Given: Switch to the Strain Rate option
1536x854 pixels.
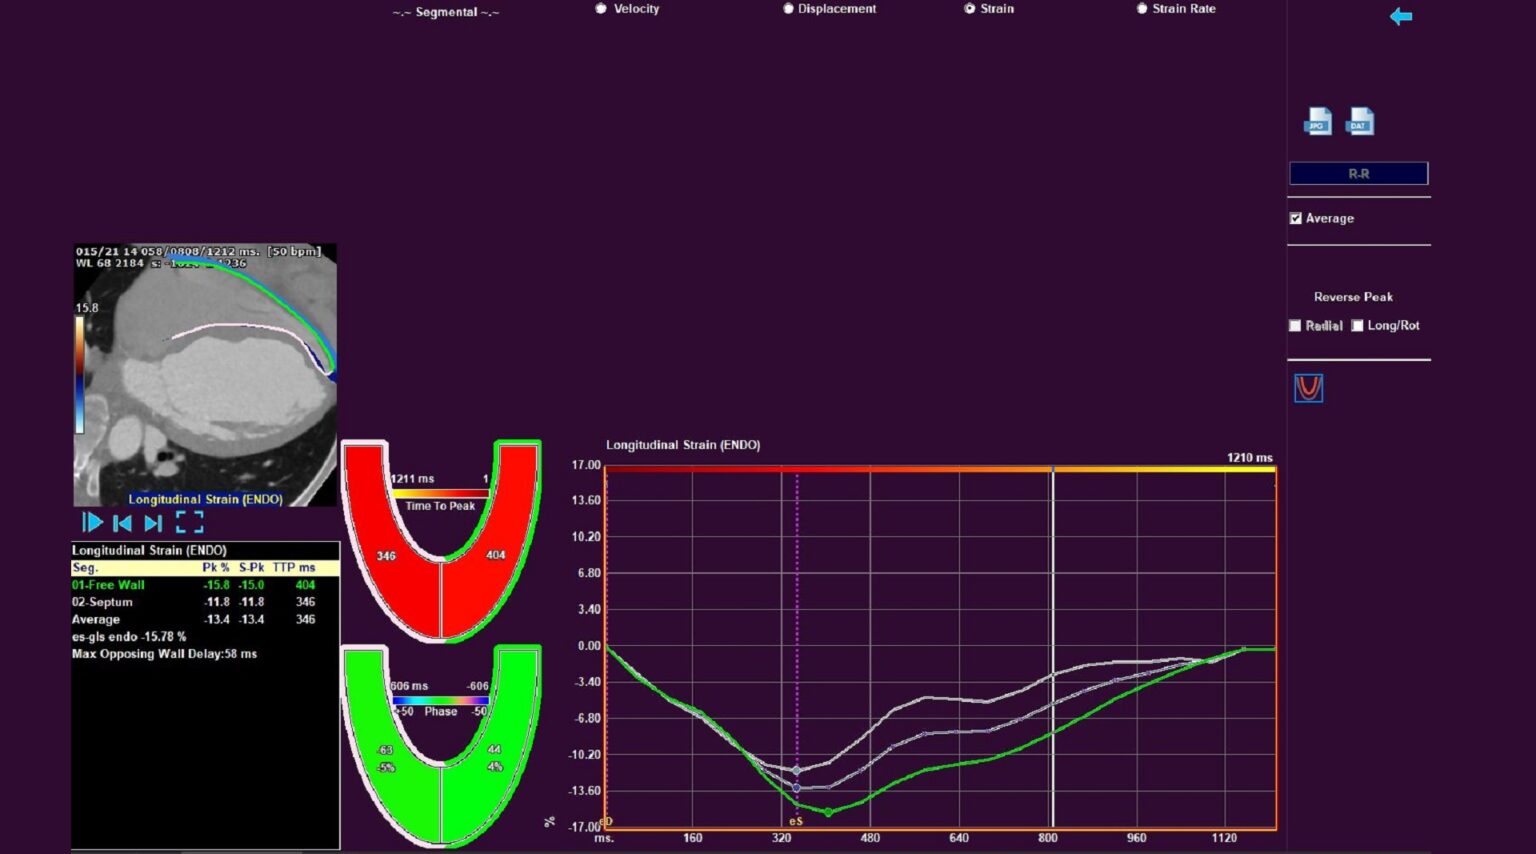Looking at the screenshot, I should (x=1142, y=9).
